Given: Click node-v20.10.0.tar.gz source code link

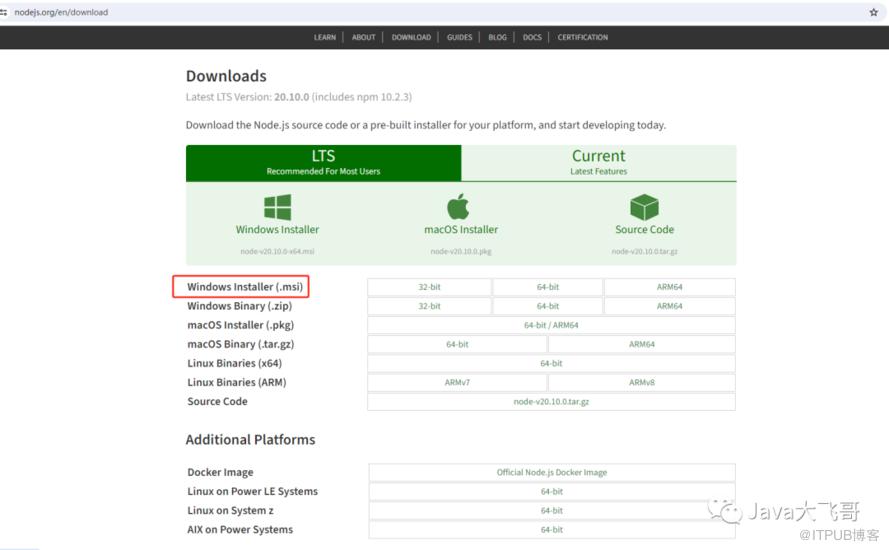Looking at the screenshot, I should pyautogui.click(x=551, y=401).
